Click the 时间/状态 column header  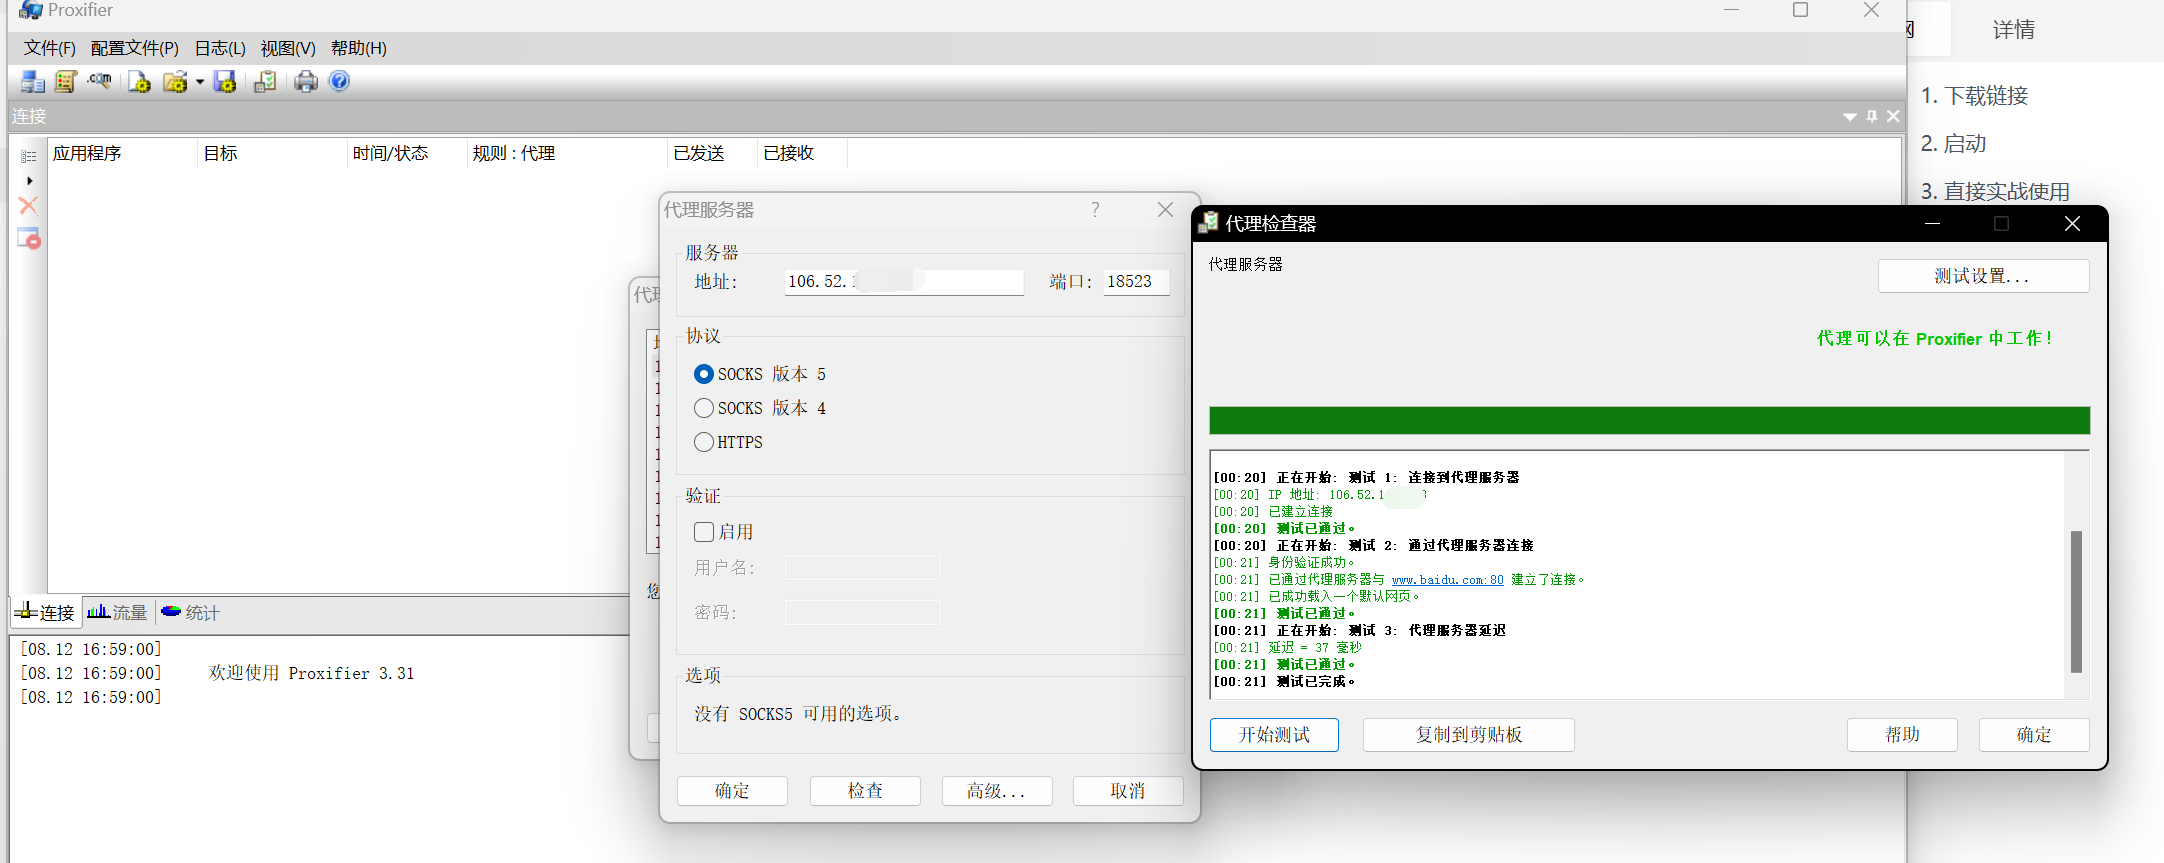(406, 153)
